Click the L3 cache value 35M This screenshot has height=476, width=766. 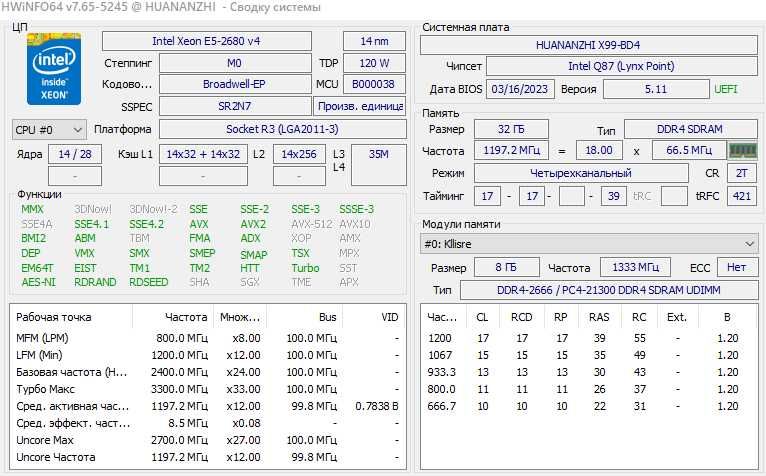pyautogui.click(x=379, y=165)
